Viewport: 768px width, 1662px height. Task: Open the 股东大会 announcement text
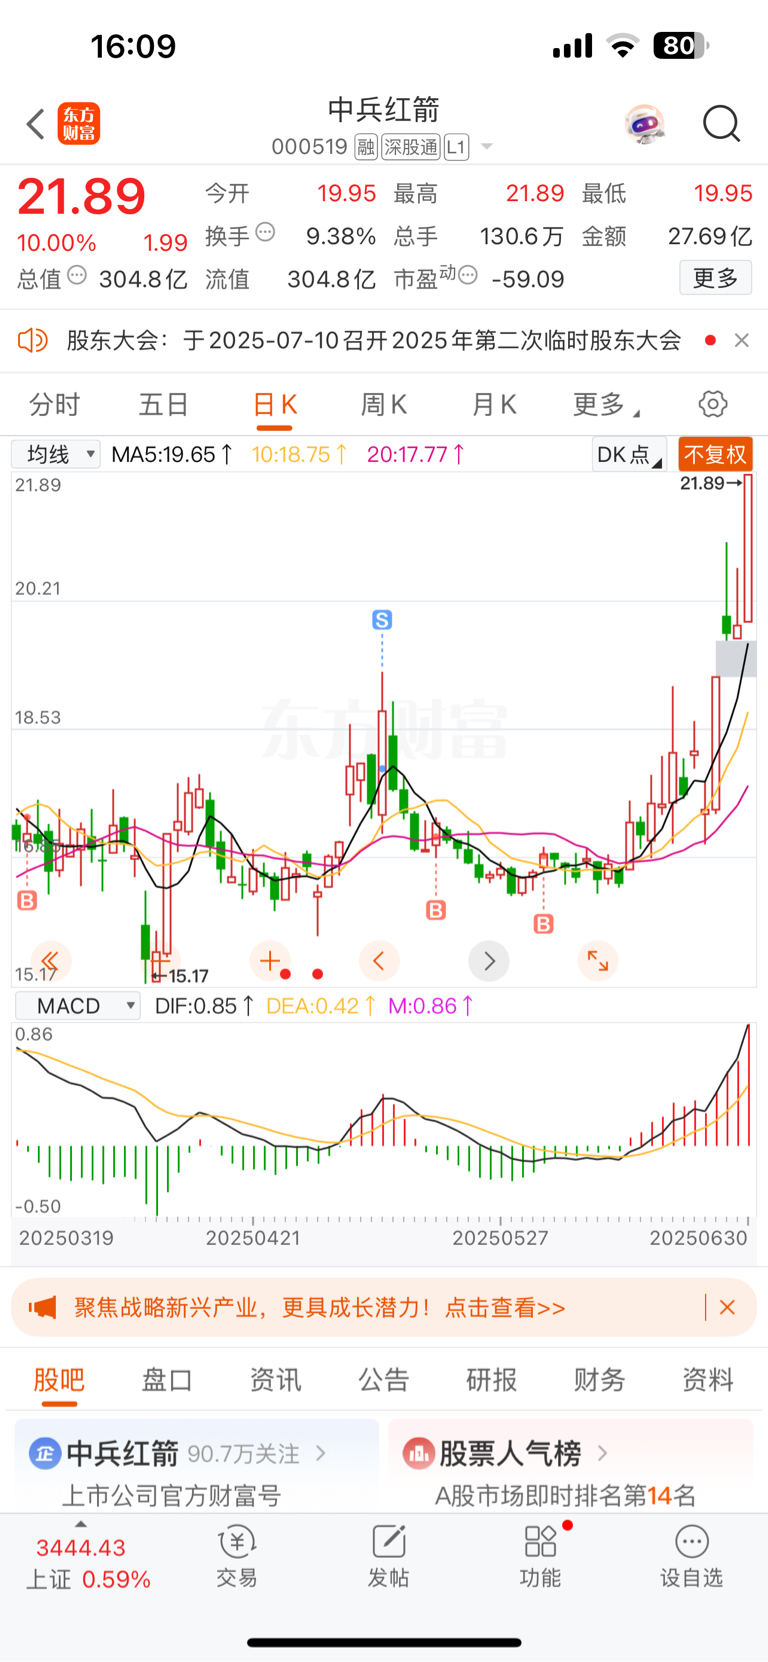(x=373, y=341)
